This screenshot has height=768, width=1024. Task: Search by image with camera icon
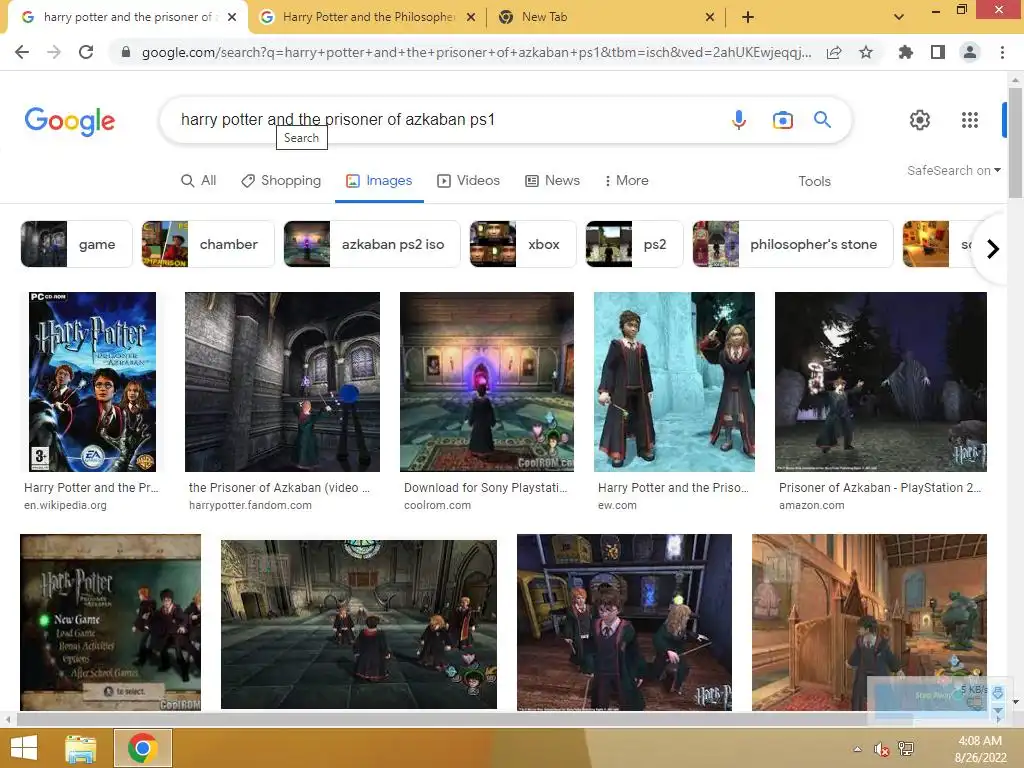click(782, 120)
